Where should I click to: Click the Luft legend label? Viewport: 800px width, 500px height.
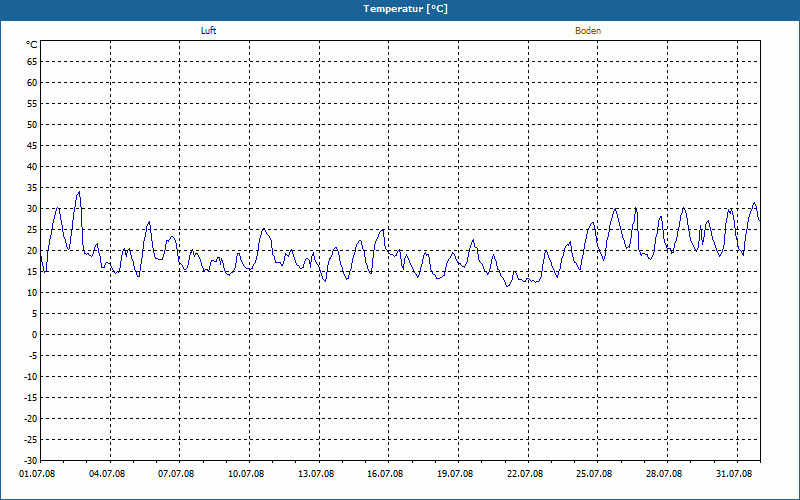[x=208, y=31]
